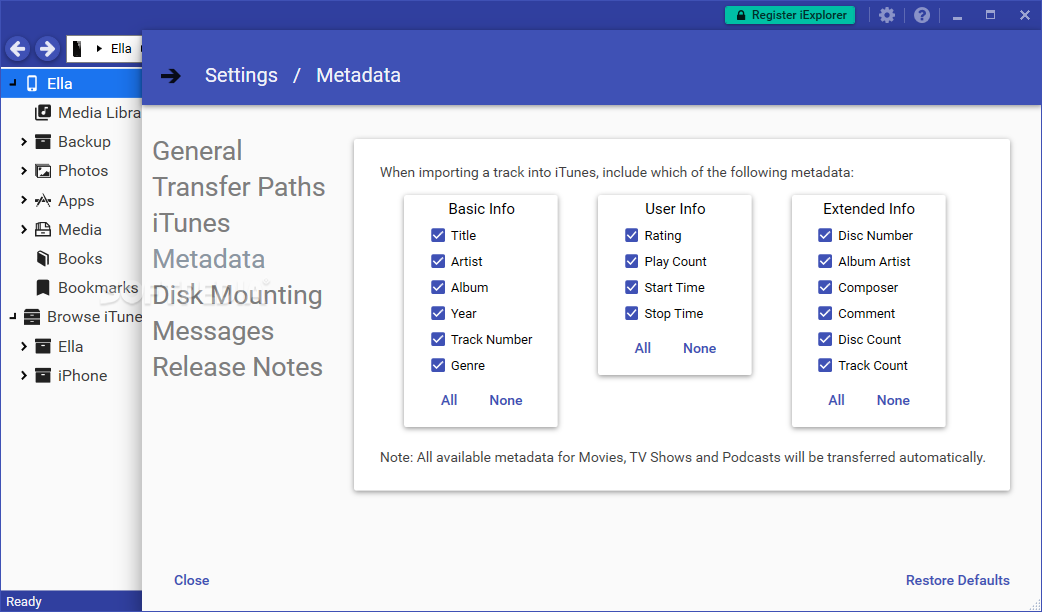Image resolution: width=1042 pixels, height=612 pixels.
Task: Expand the iPhone backup node
Action: coord(24,375)
